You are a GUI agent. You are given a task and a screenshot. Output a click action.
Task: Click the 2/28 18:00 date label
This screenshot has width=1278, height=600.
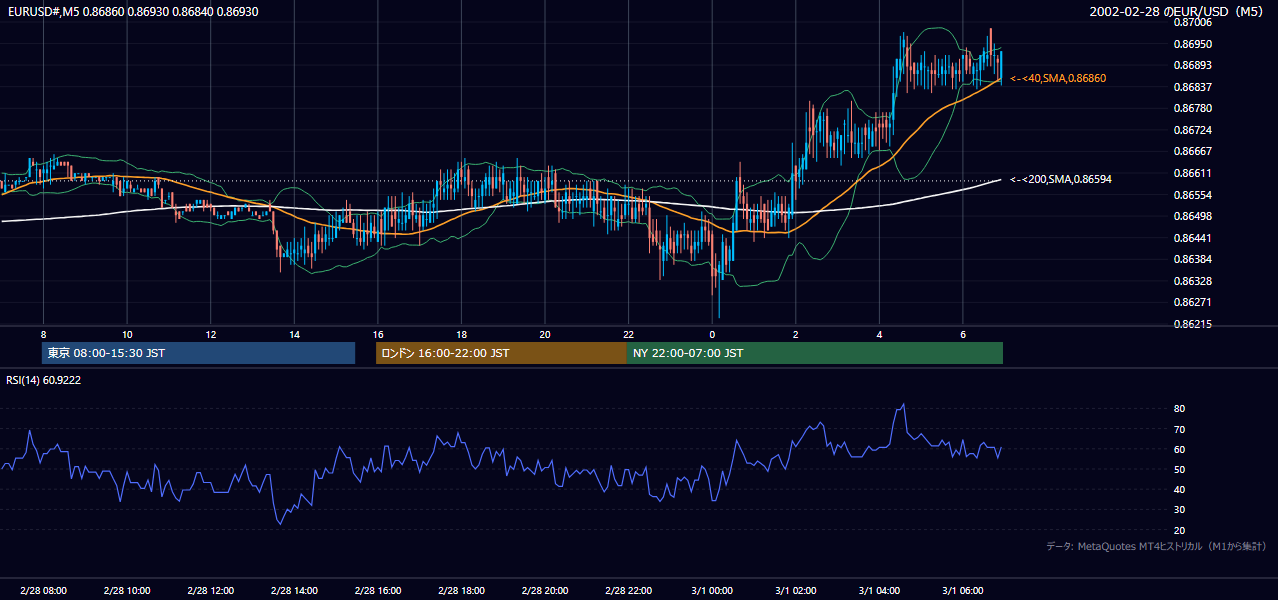(461, 590)
